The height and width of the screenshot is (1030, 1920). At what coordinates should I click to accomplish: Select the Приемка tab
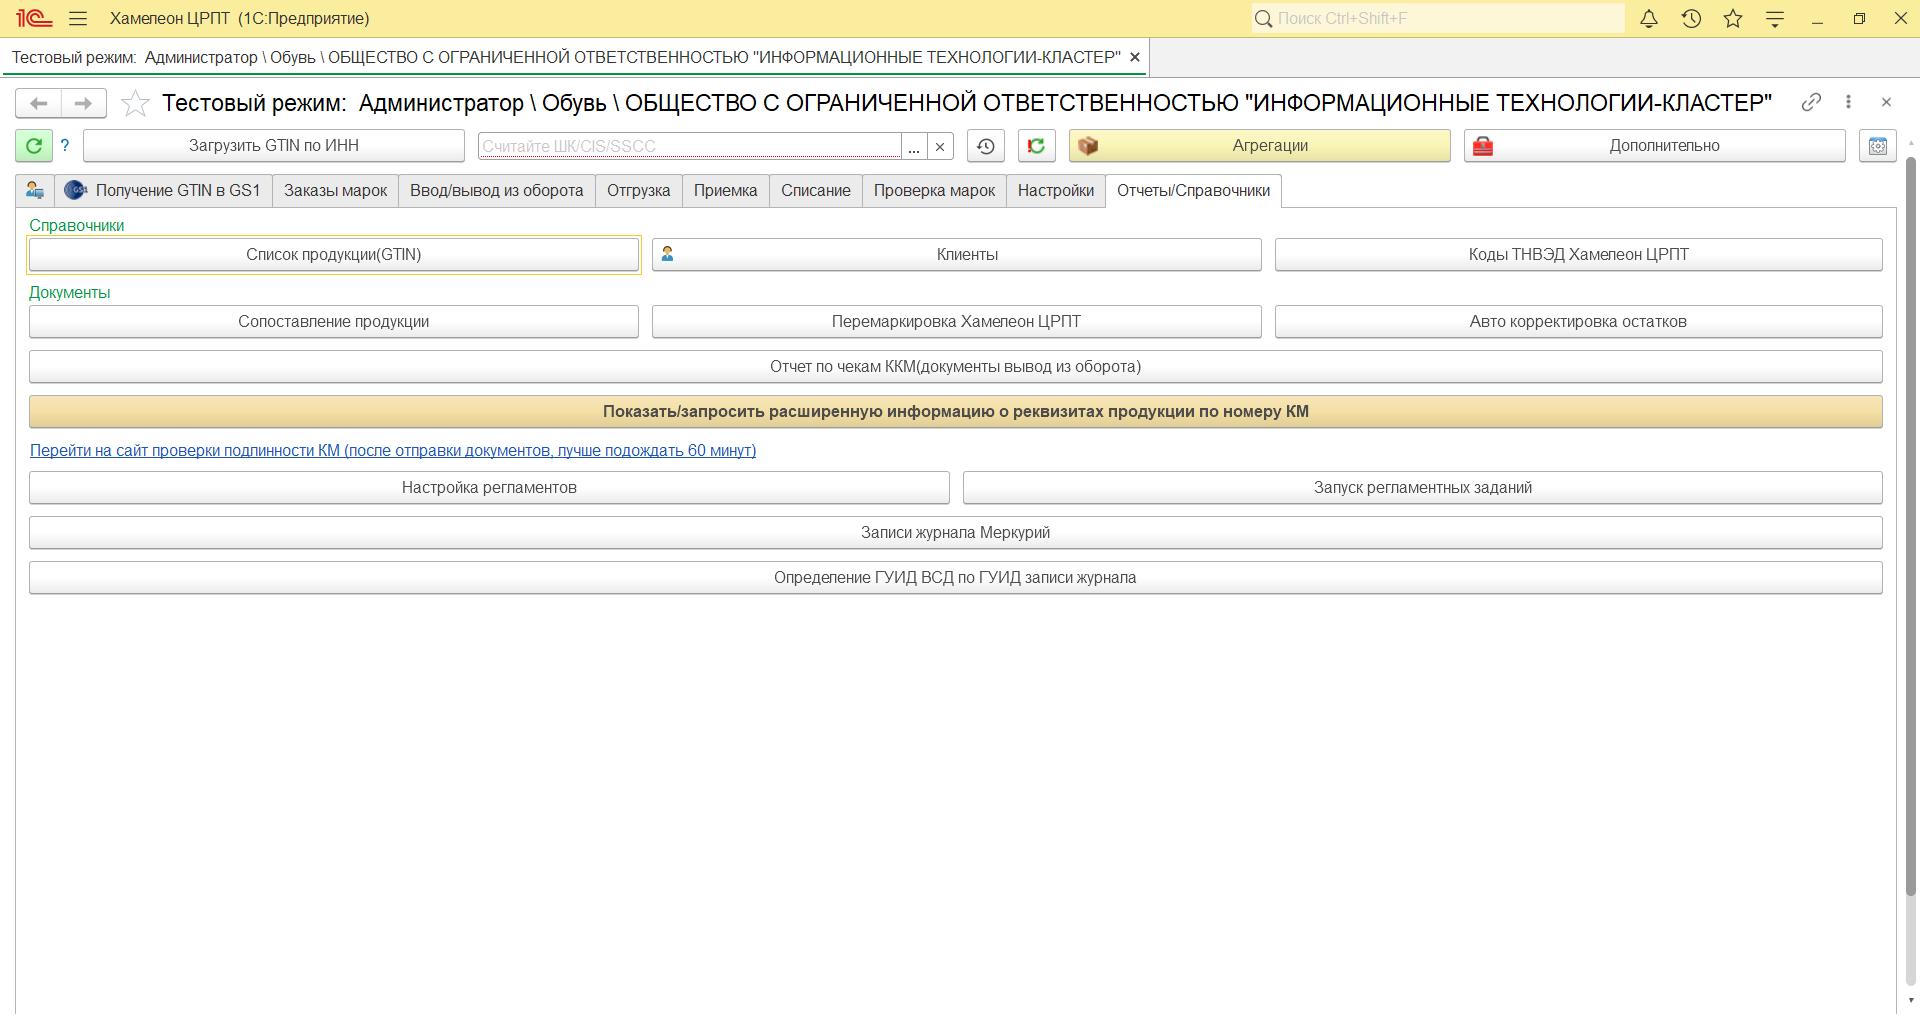click(x=726, y=190)
